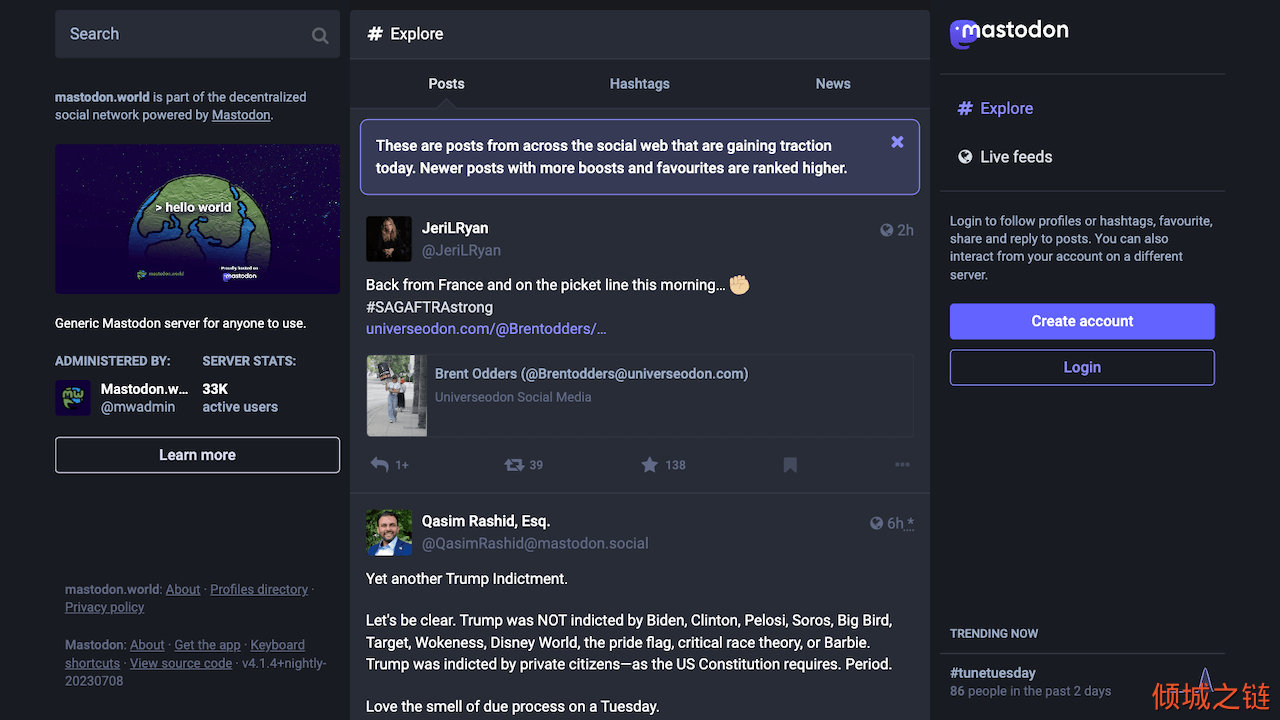
Task: Open the Keyboard shortcuts link
Action: pos(185,654)
